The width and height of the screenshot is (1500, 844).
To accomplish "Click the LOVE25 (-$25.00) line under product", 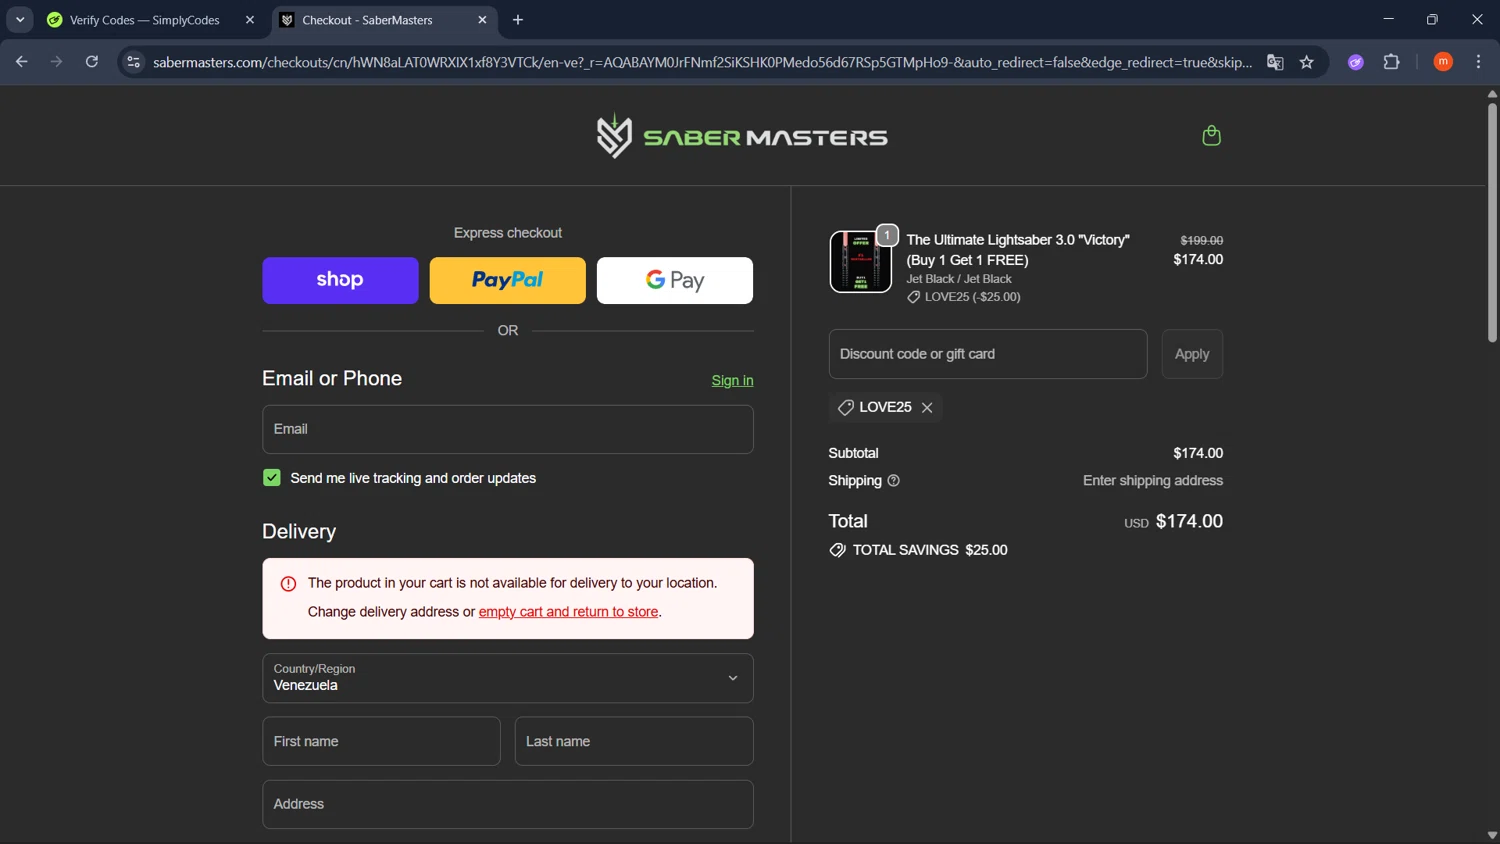I will (x=964, y=297).
